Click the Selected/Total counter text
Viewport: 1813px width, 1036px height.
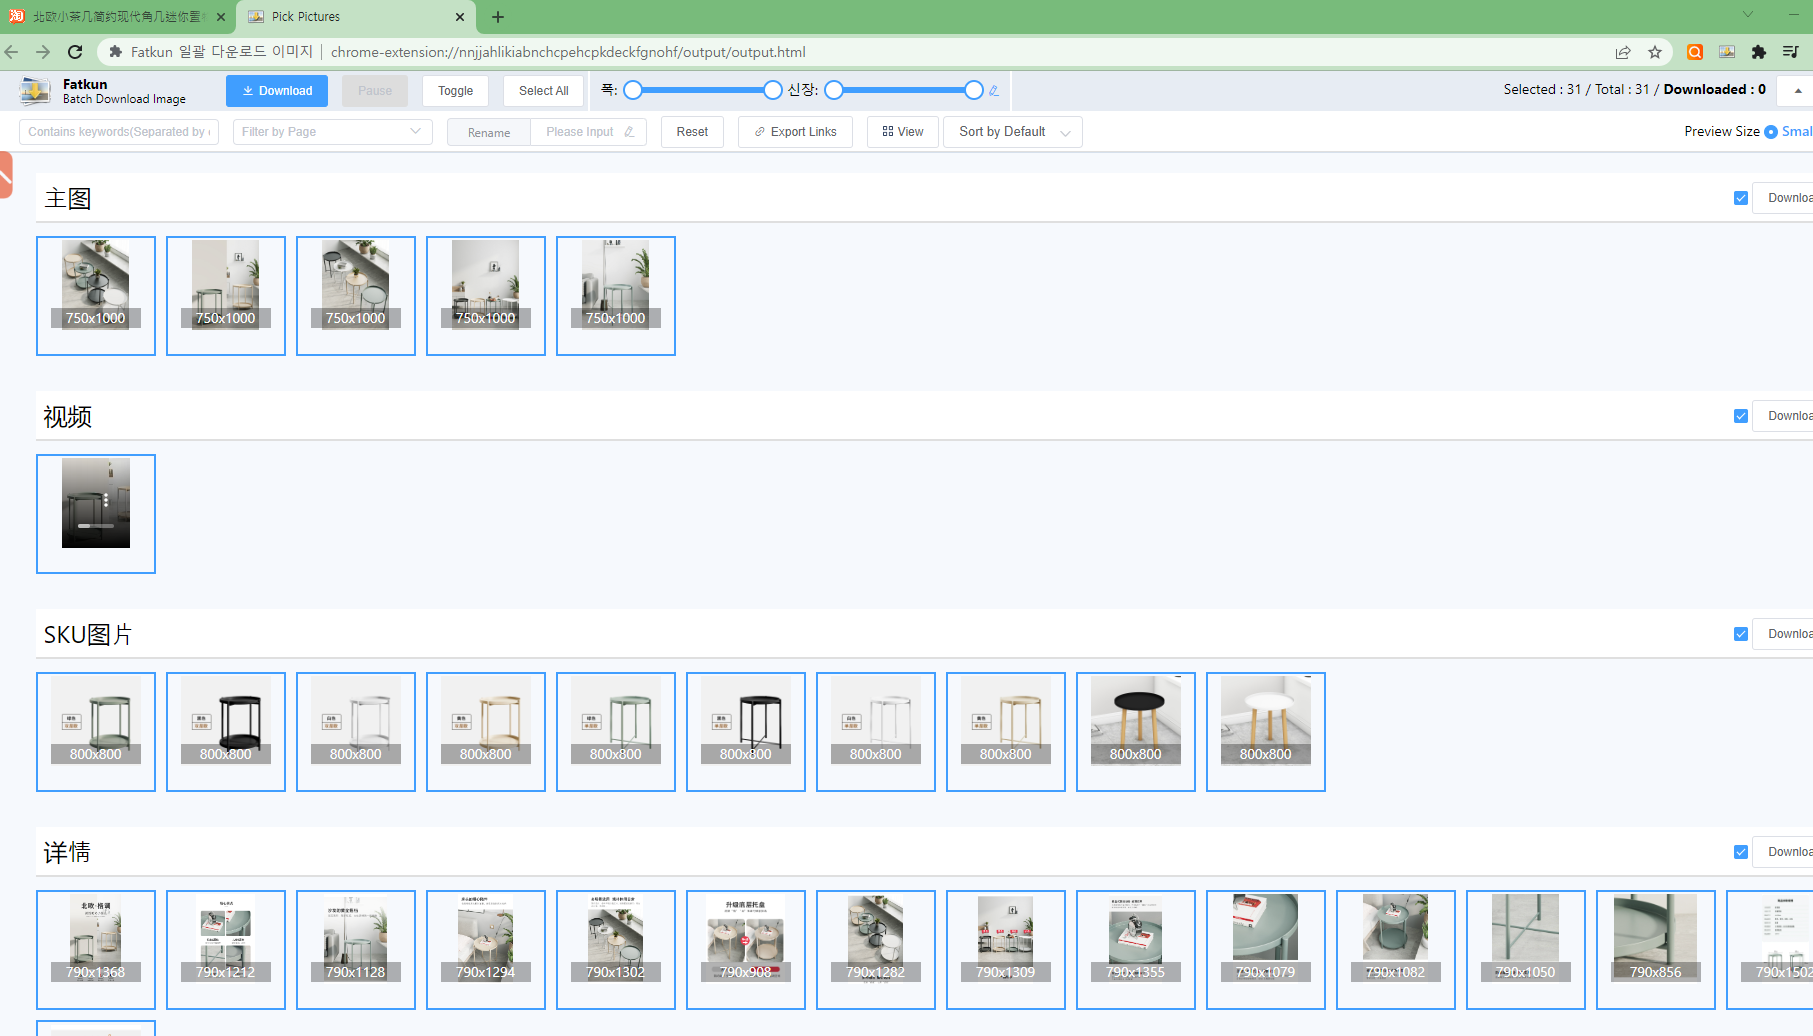[1635, 90]
